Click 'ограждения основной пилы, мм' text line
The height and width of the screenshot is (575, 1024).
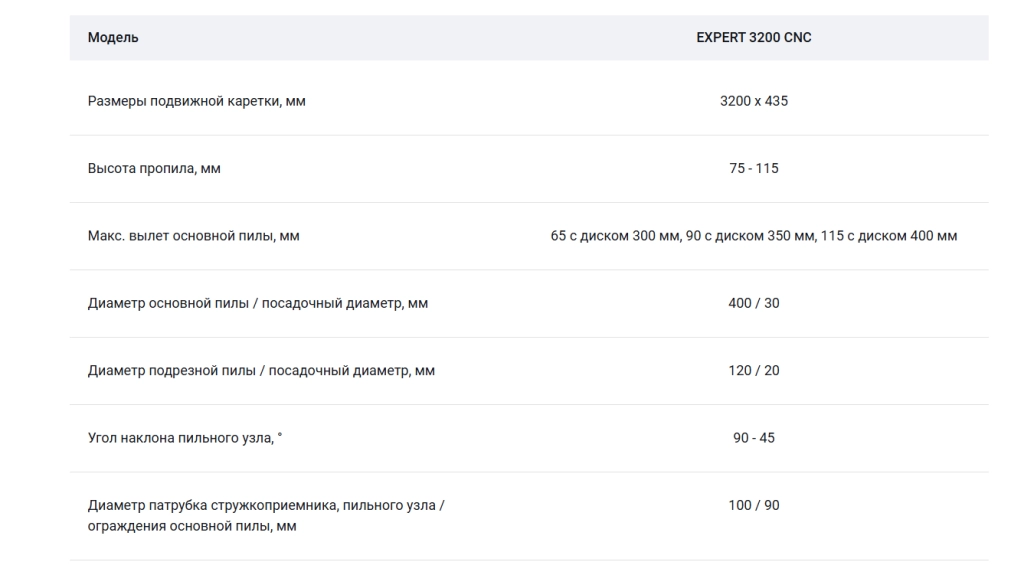(x=192, y=526)
